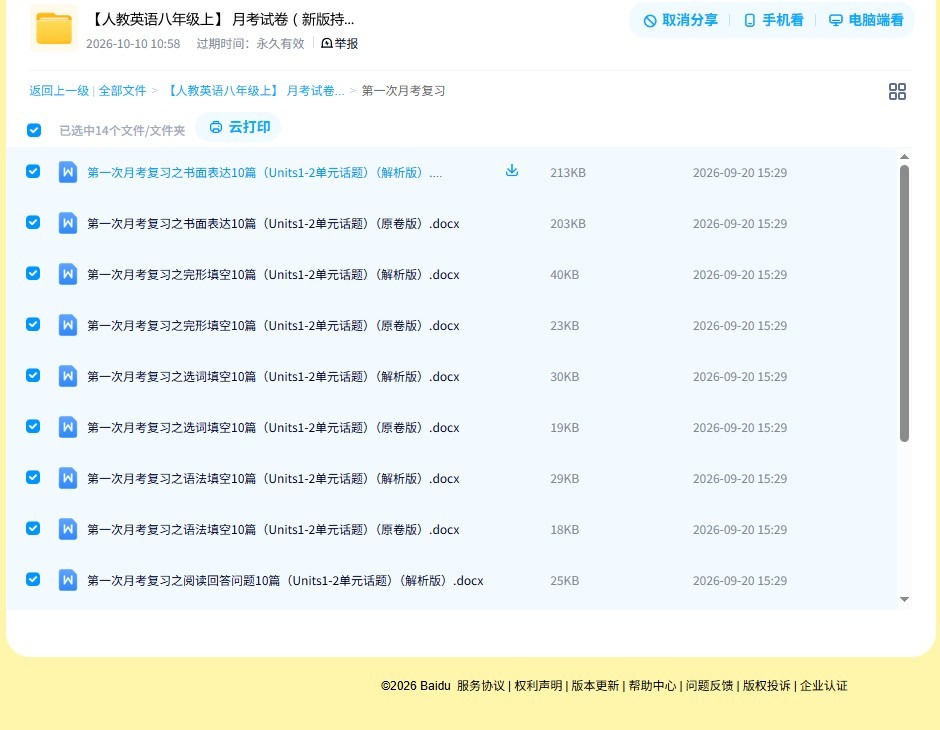
Task: Uncheck the select-all checkbox
Action: point(34,130)
